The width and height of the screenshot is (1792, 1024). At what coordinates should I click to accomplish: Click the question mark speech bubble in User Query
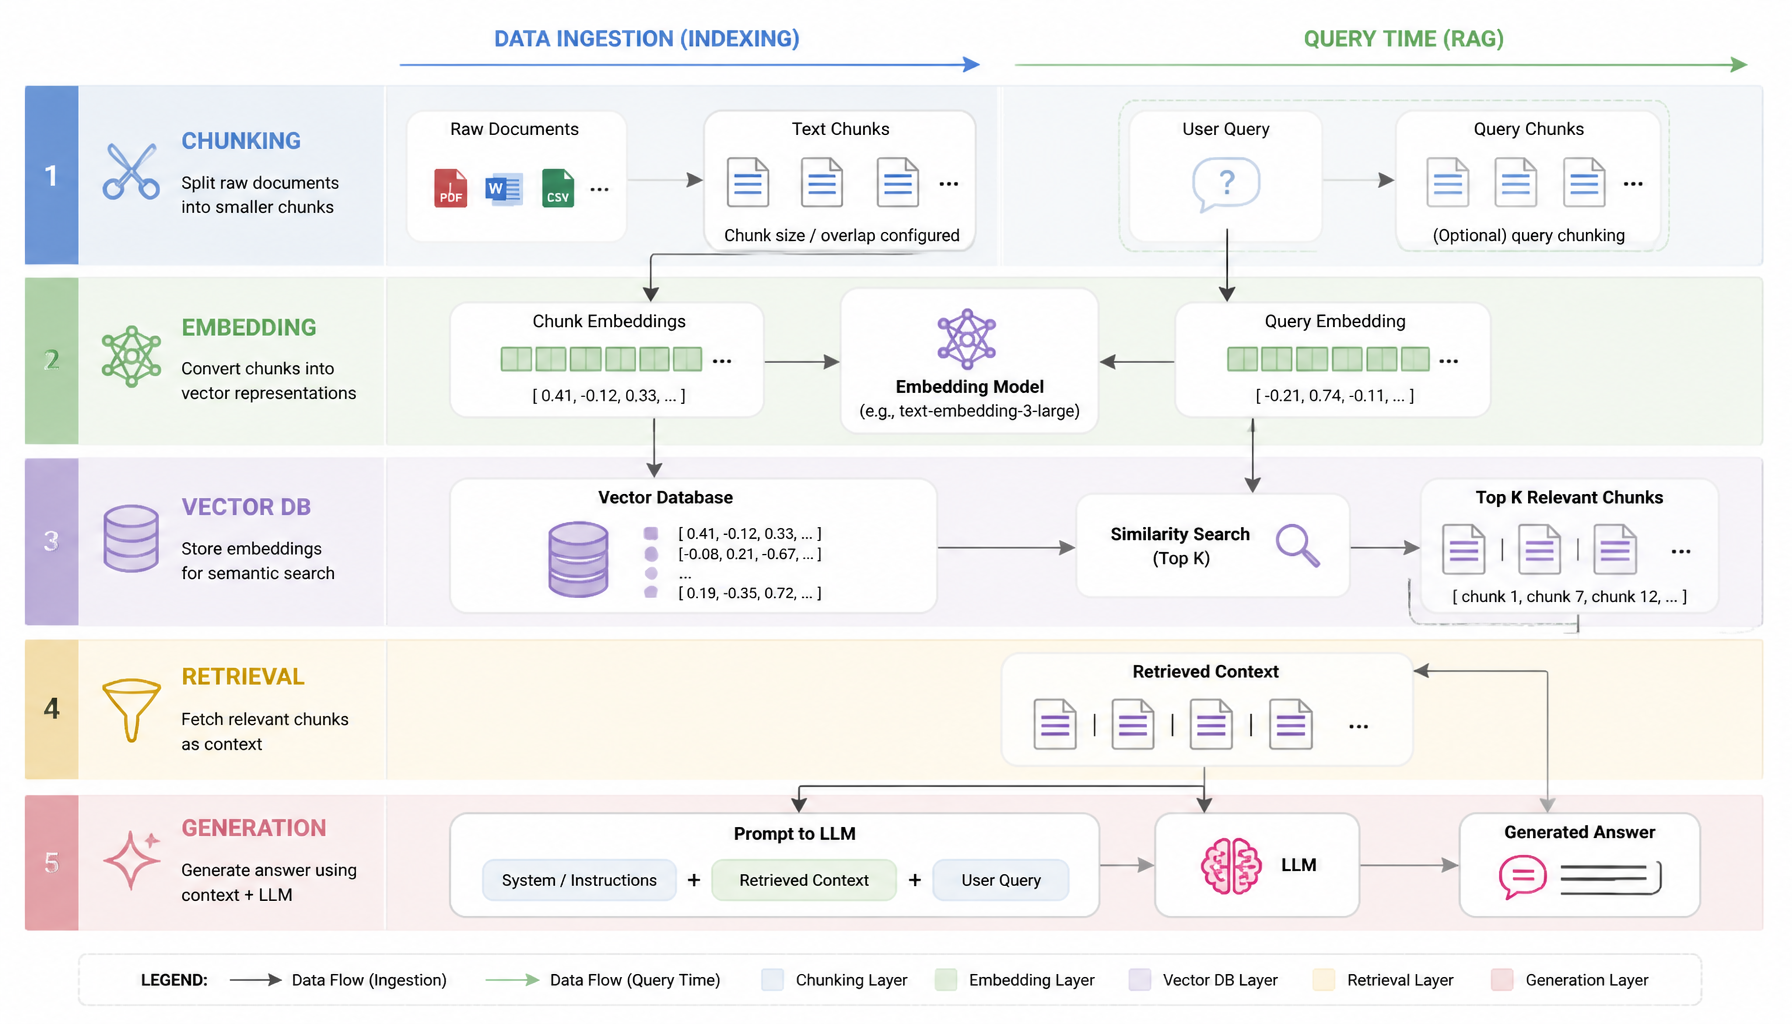coord(1226,184)
